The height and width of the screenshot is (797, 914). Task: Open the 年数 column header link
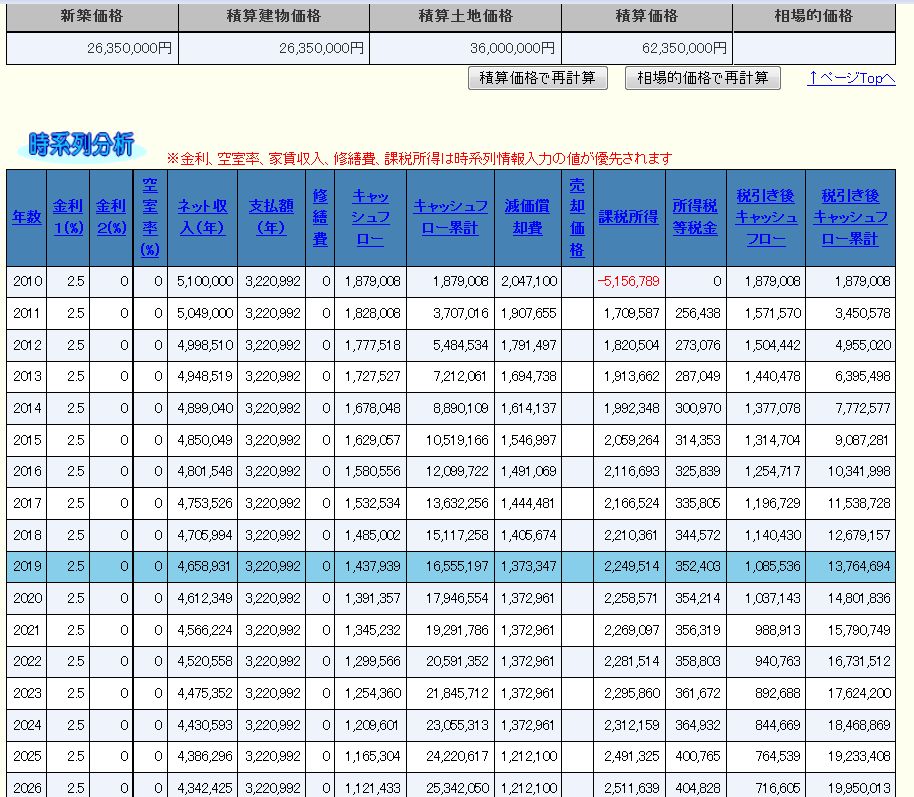click(26, 216)
